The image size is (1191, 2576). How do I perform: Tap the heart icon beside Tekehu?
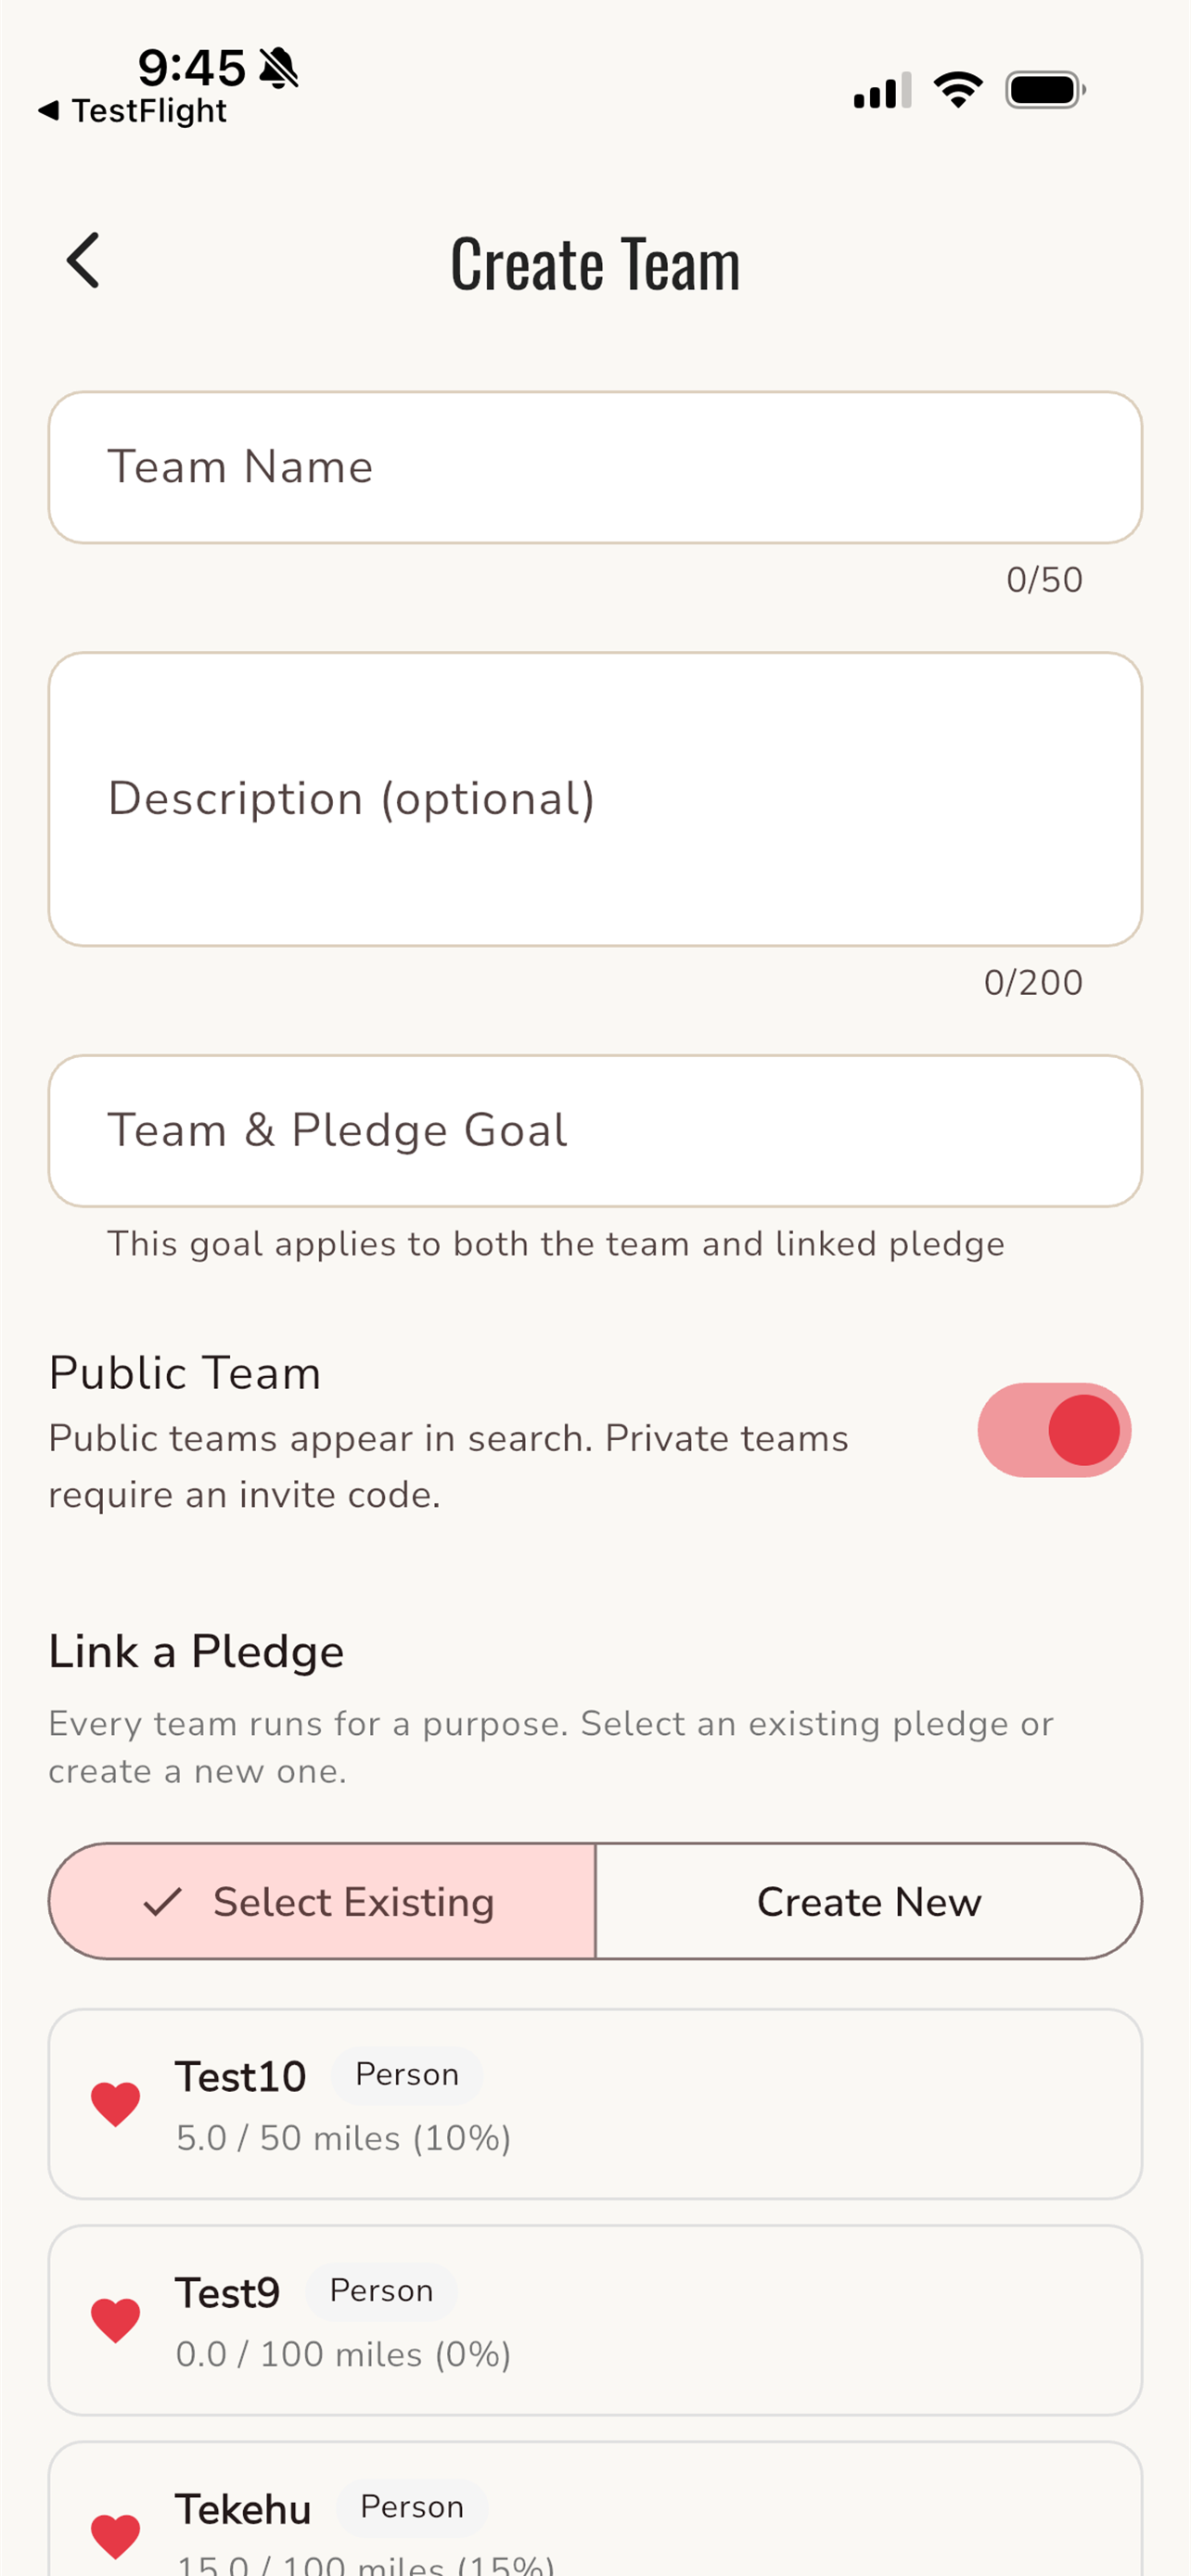[115, 2535]
